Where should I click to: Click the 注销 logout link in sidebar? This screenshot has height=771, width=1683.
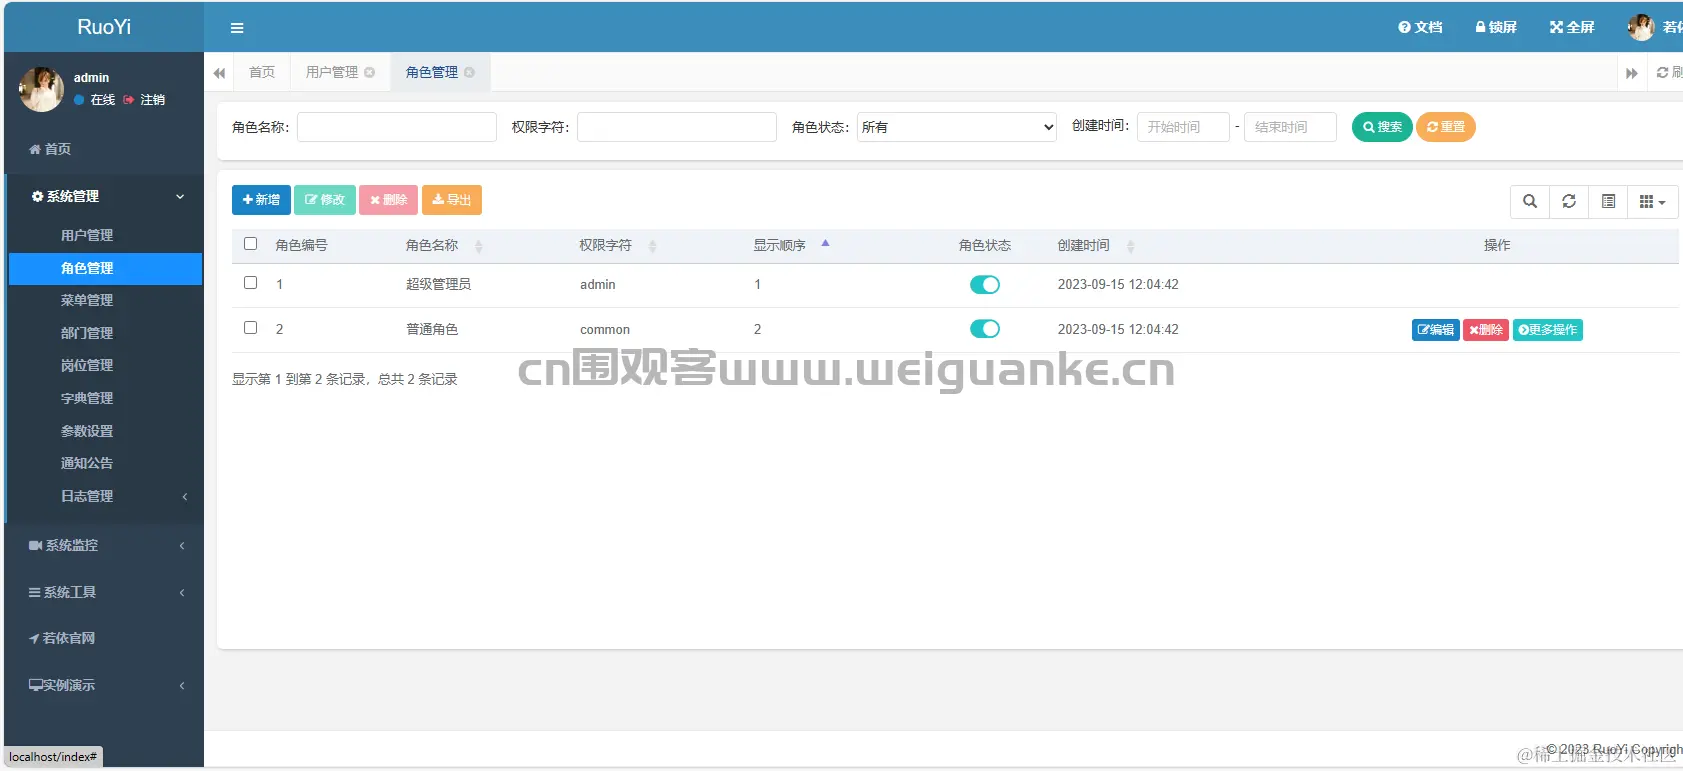coord(144,100)
